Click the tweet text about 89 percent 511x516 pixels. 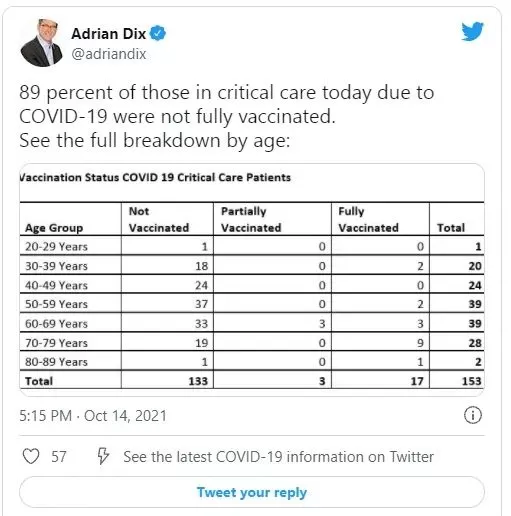[x=227, y=116]
